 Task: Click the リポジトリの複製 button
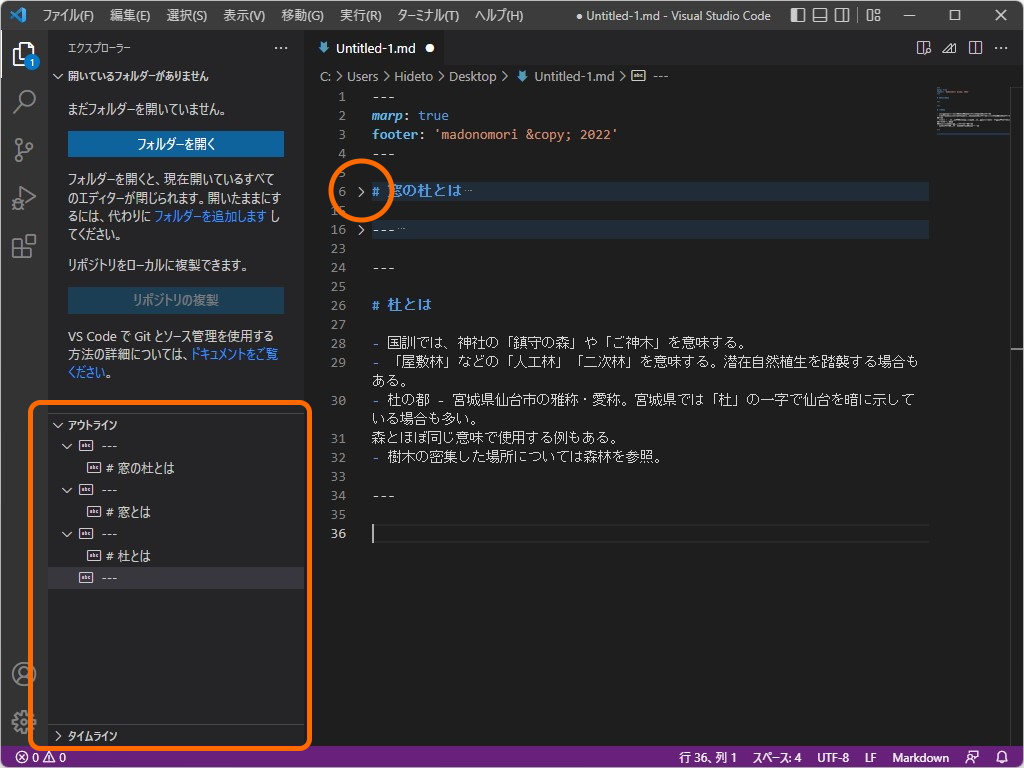click(176, 300)
